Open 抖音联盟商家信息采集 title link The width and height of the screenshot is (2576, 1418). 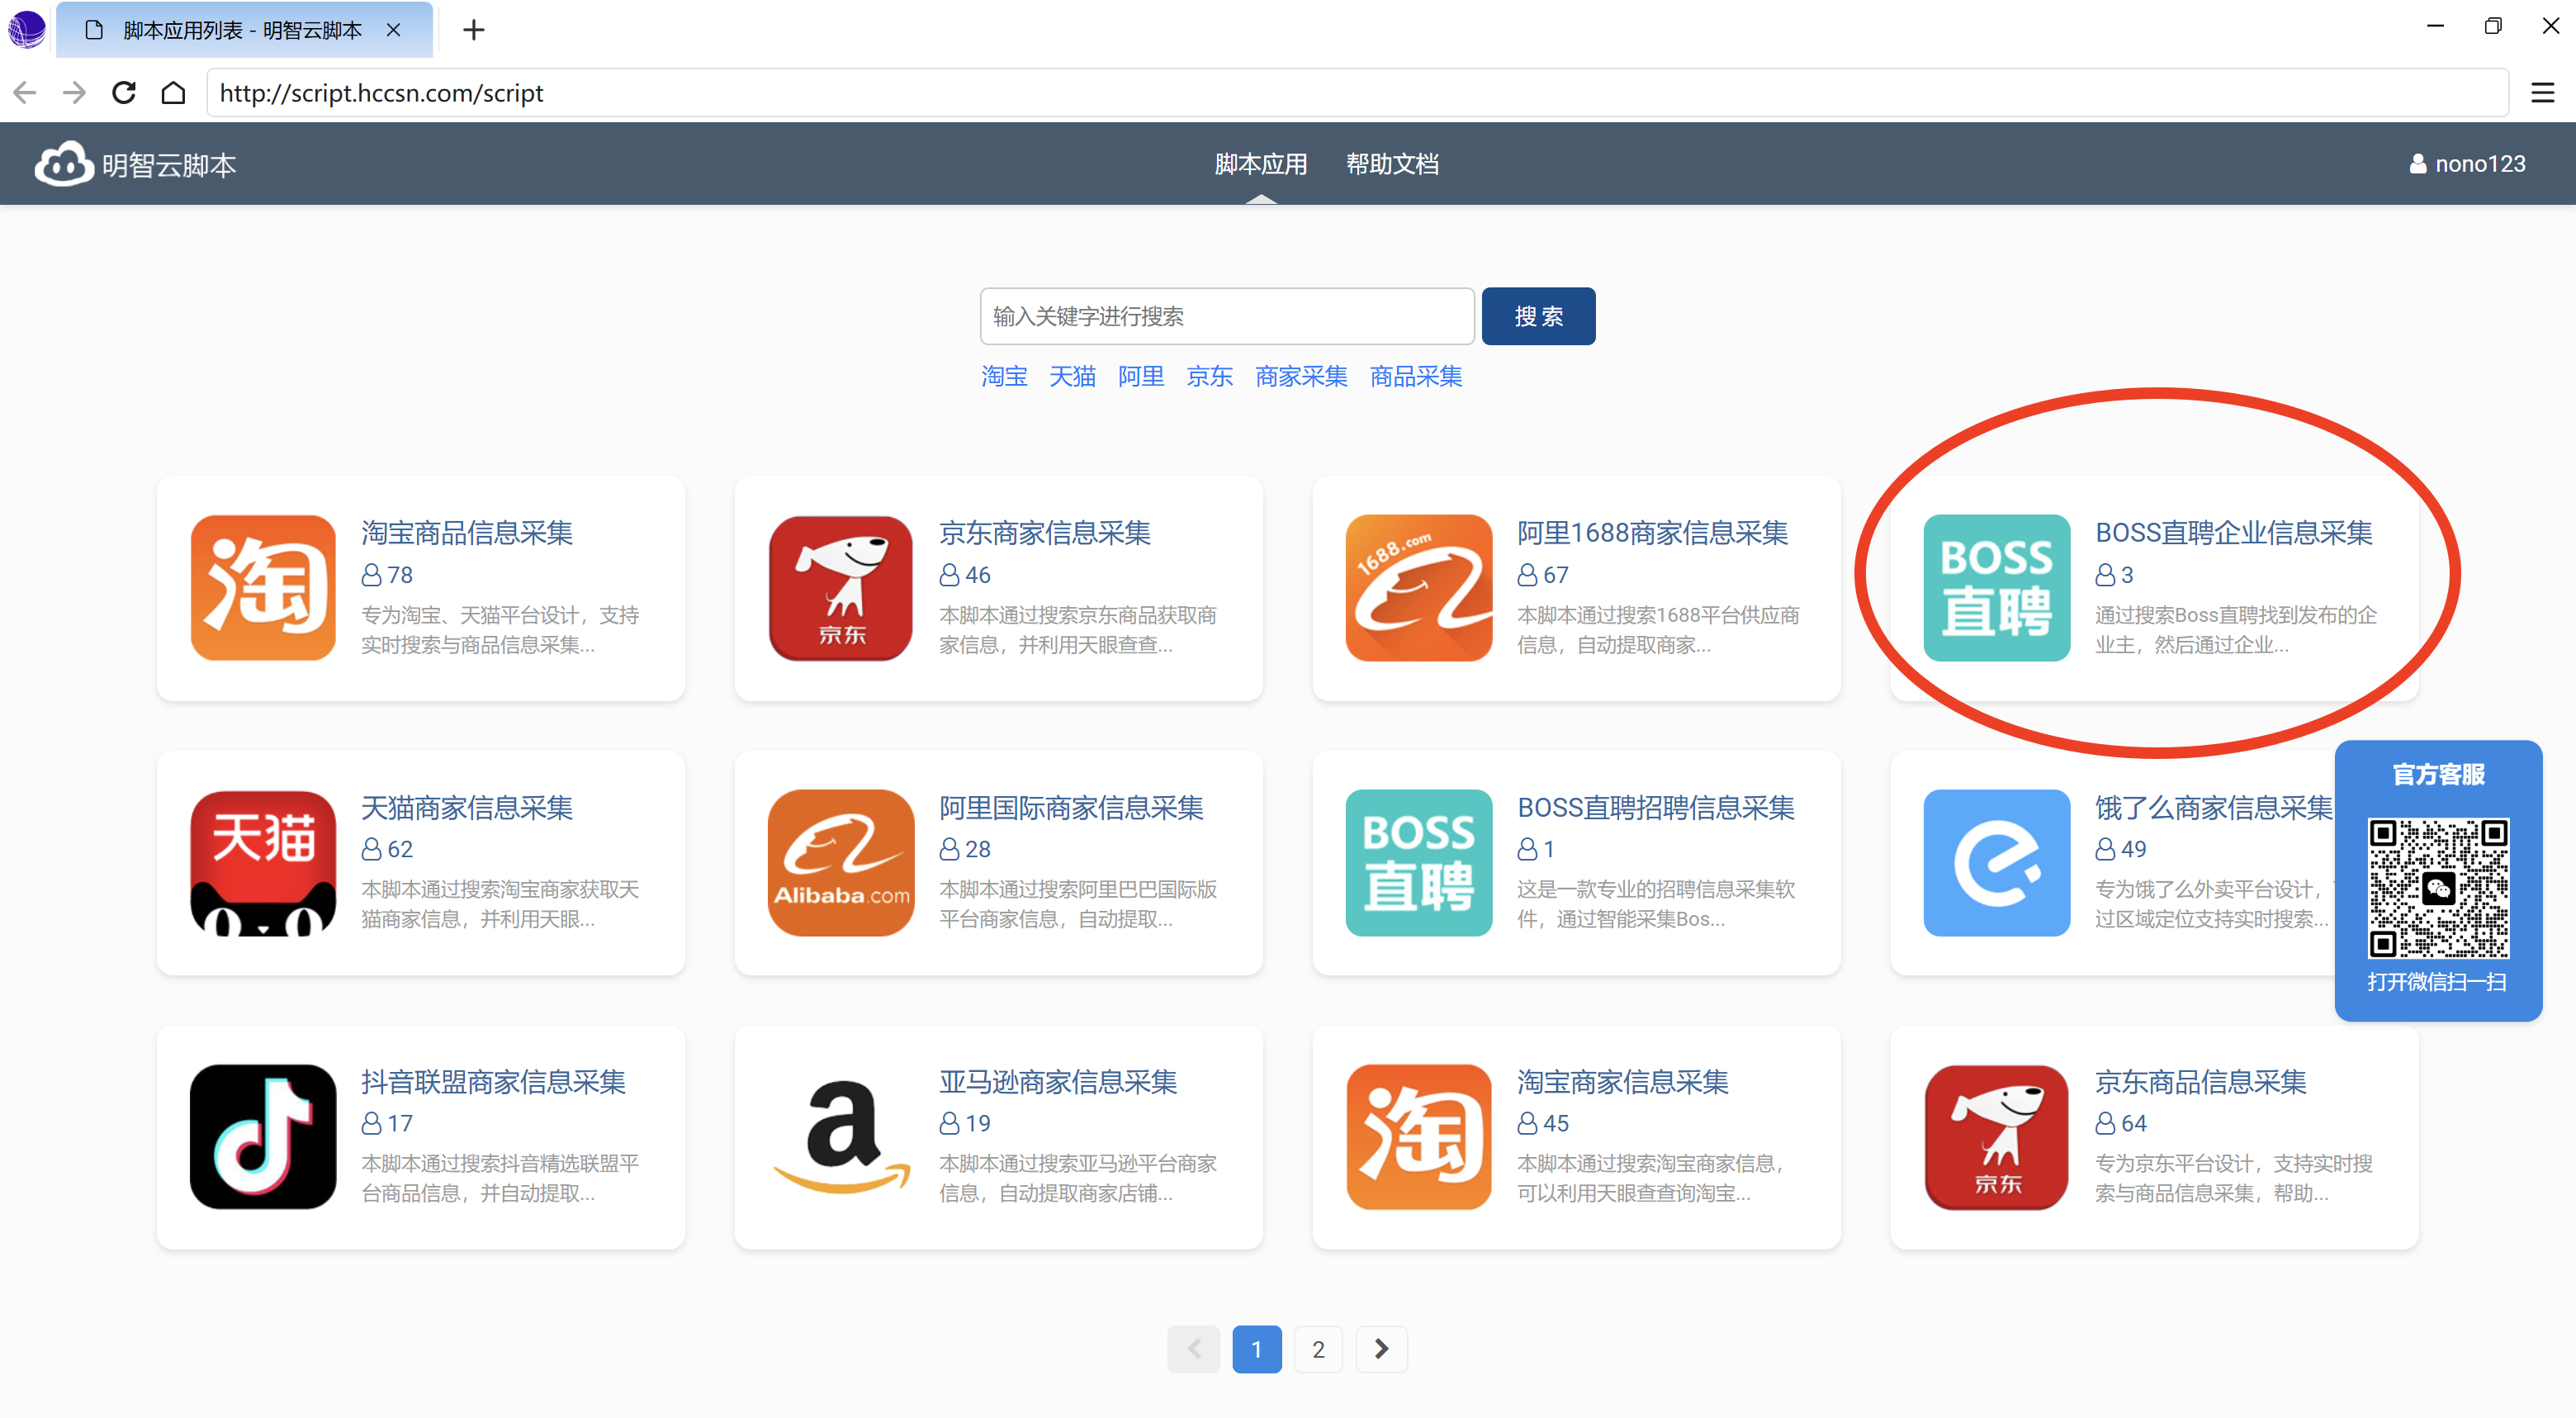493,1082
